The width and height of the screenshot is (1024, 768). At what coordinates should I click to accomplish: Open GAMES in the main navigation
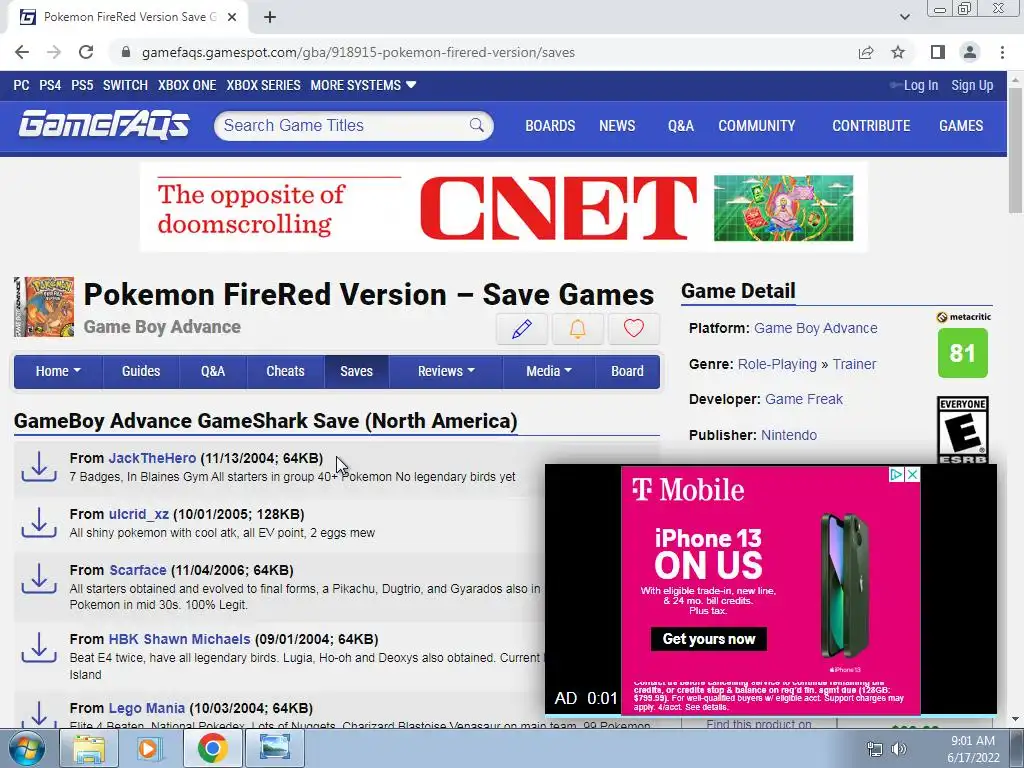pyautogui.click(x=961, y=125)
